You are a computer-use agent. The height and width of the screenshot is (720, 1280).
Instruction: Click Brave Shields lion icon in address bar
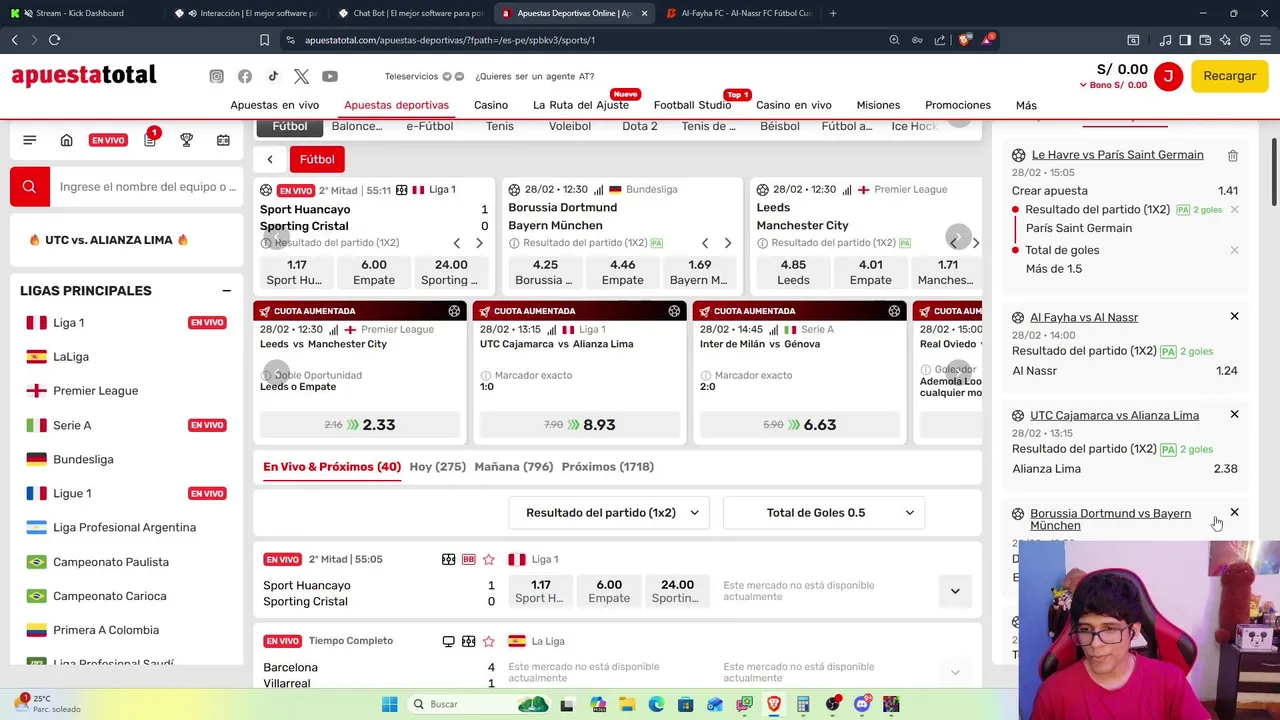pyautogui.click(x=964, y=40)
